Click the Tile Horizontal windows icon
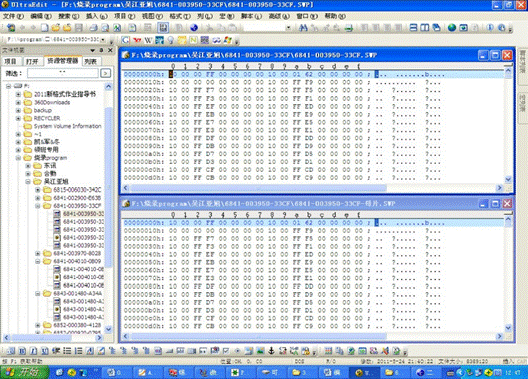528x379 pixels. 414,28
